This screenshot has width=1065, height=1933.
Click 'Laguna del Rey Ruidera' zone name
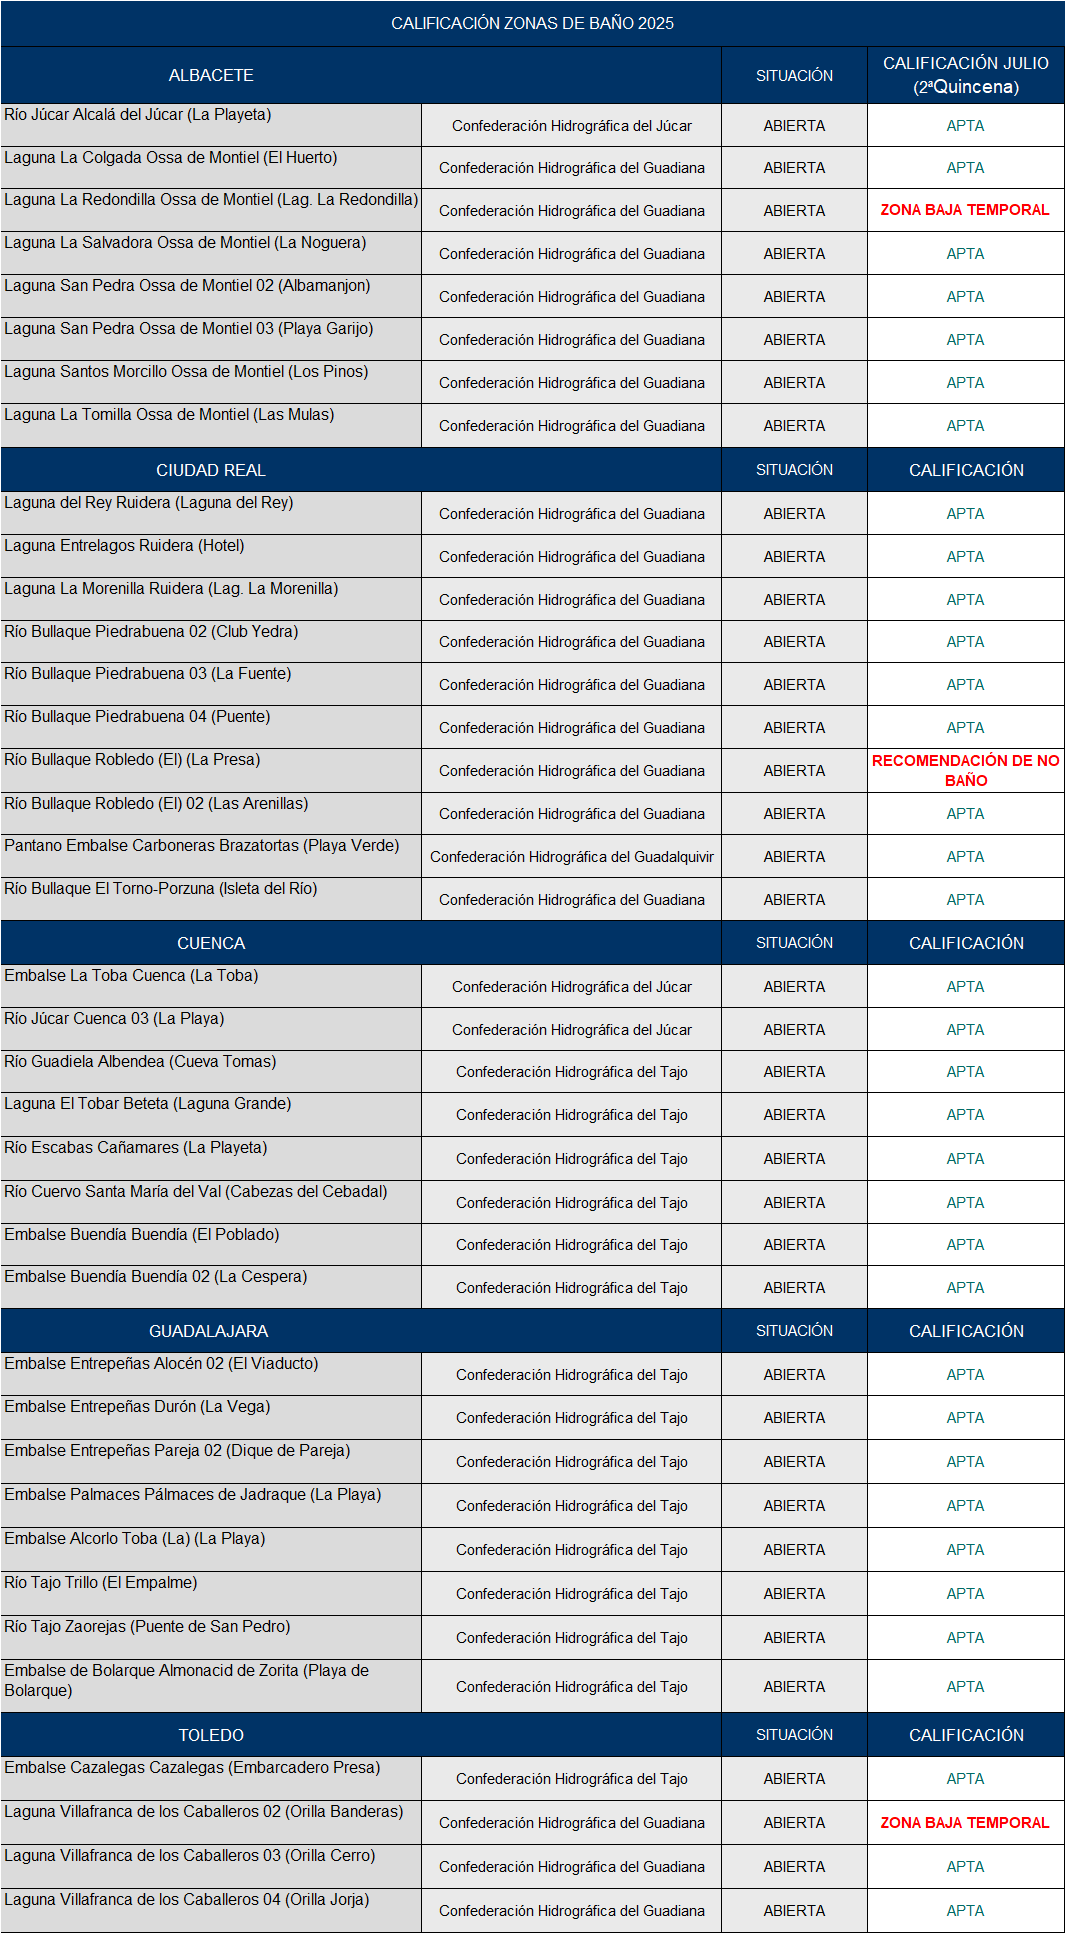click(149, 503)
